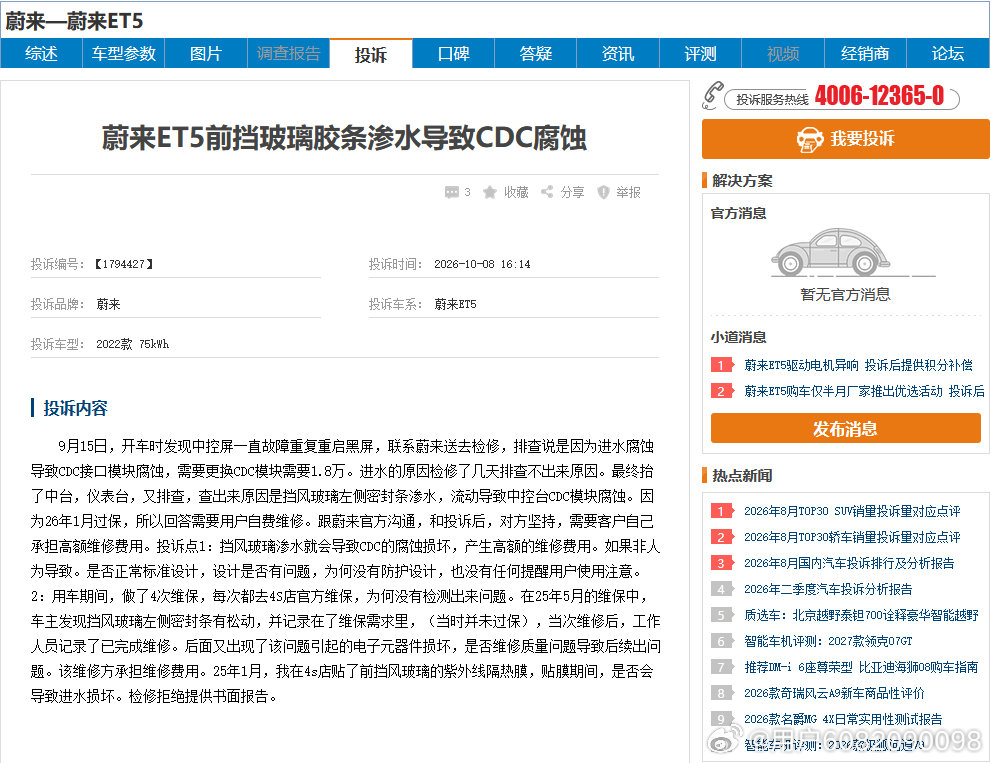Click the red rank 1 badge in 小道消息
Screen dimensions: 991x763
pos(722,365)
